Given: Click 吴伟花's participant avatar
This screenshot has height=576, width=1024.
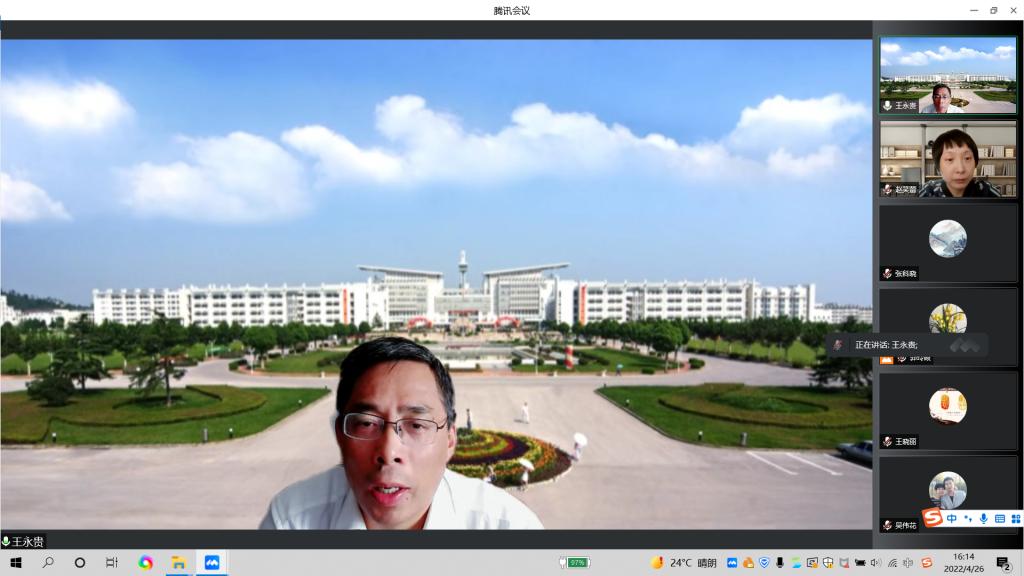Looking at the screenshot, I should (x=947, y=489).
